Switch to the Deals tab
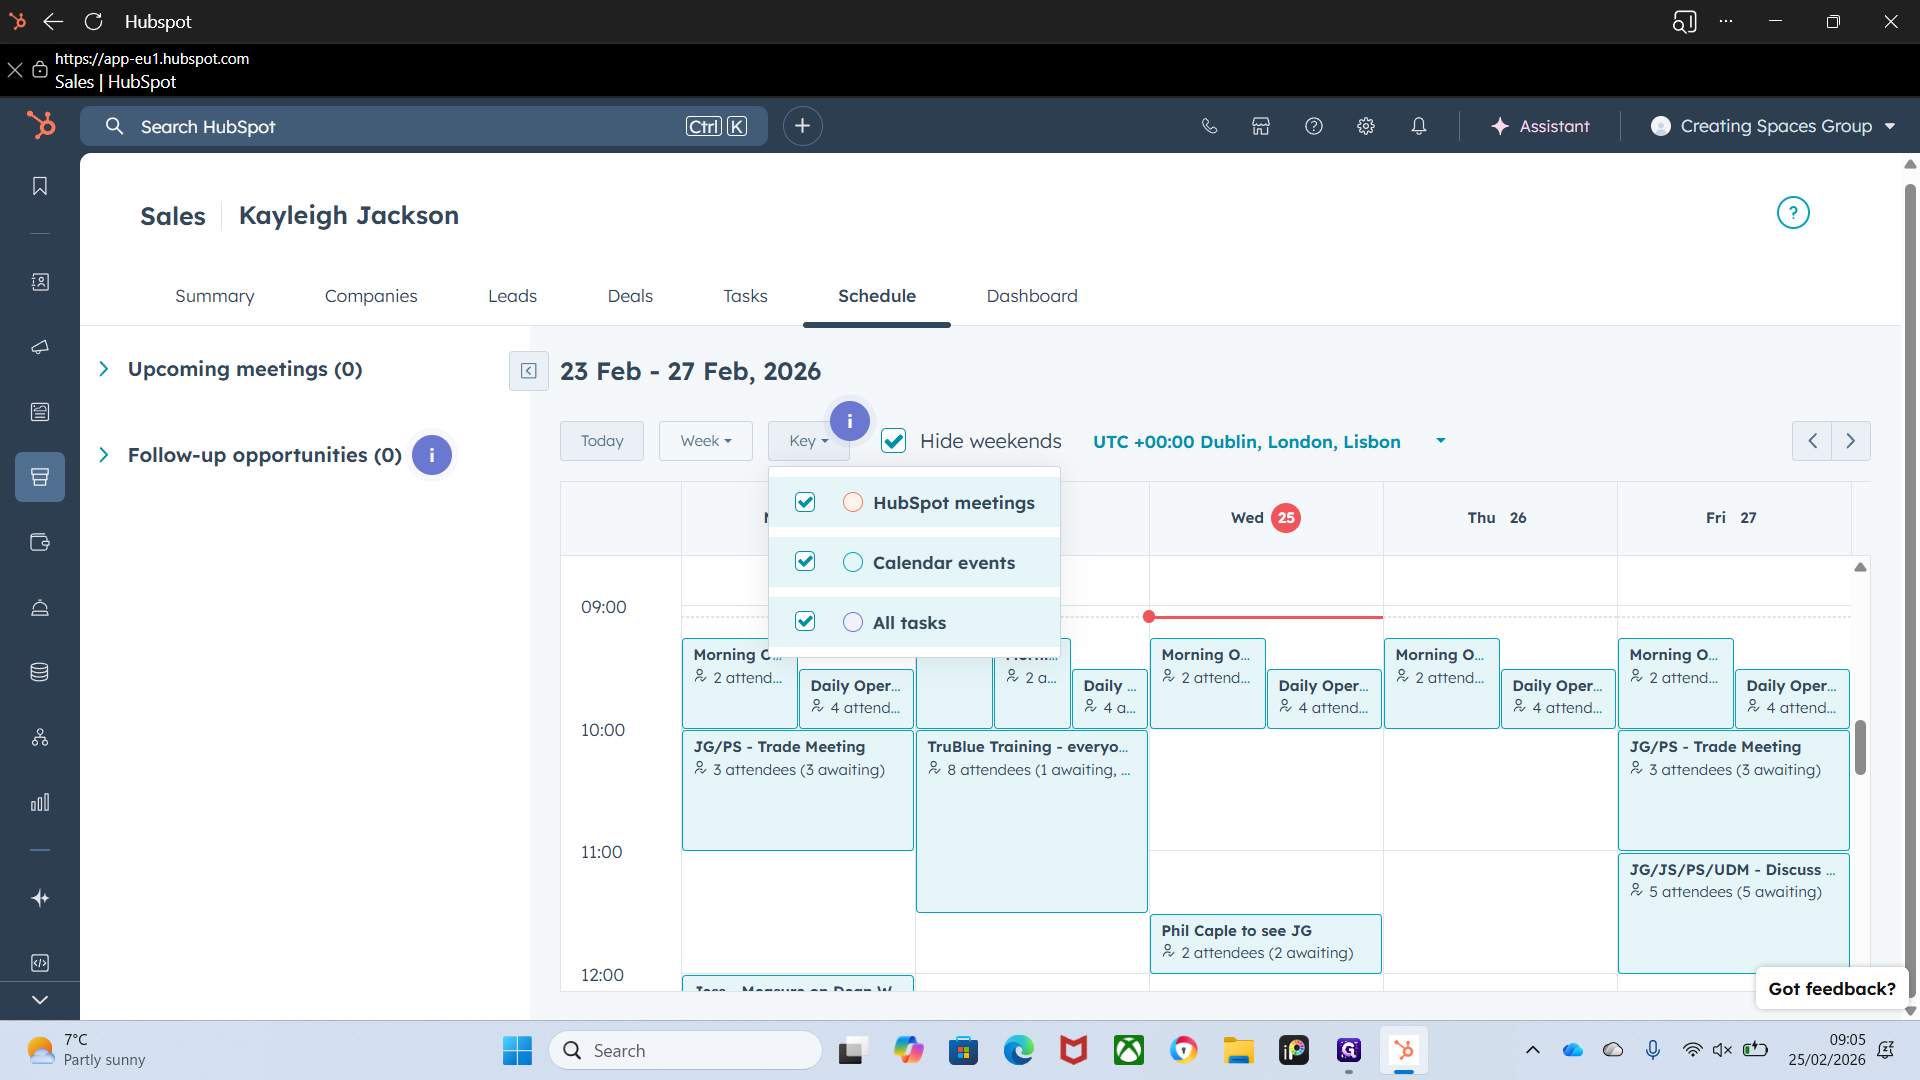This screenshot has height=1080, width=1920. [x=630, y=296]
